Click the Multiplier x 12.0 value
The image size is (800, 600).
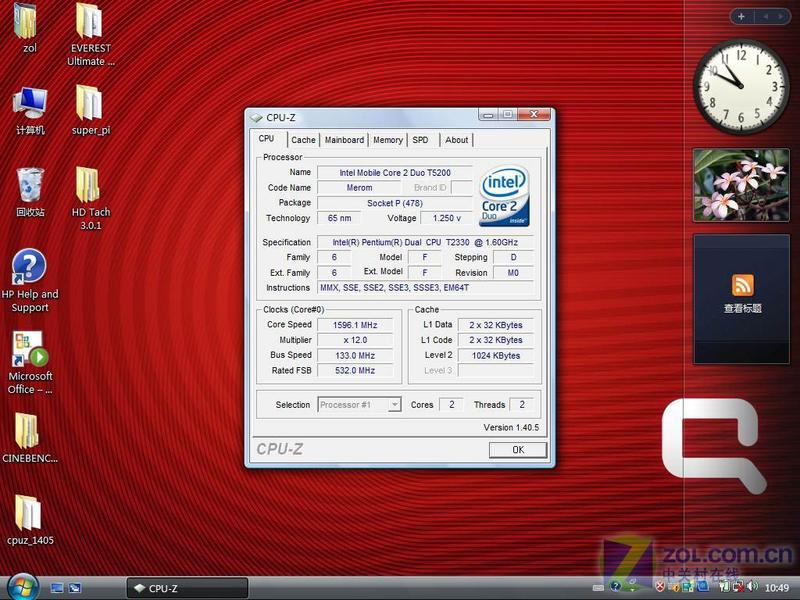(x=355, y=340)
